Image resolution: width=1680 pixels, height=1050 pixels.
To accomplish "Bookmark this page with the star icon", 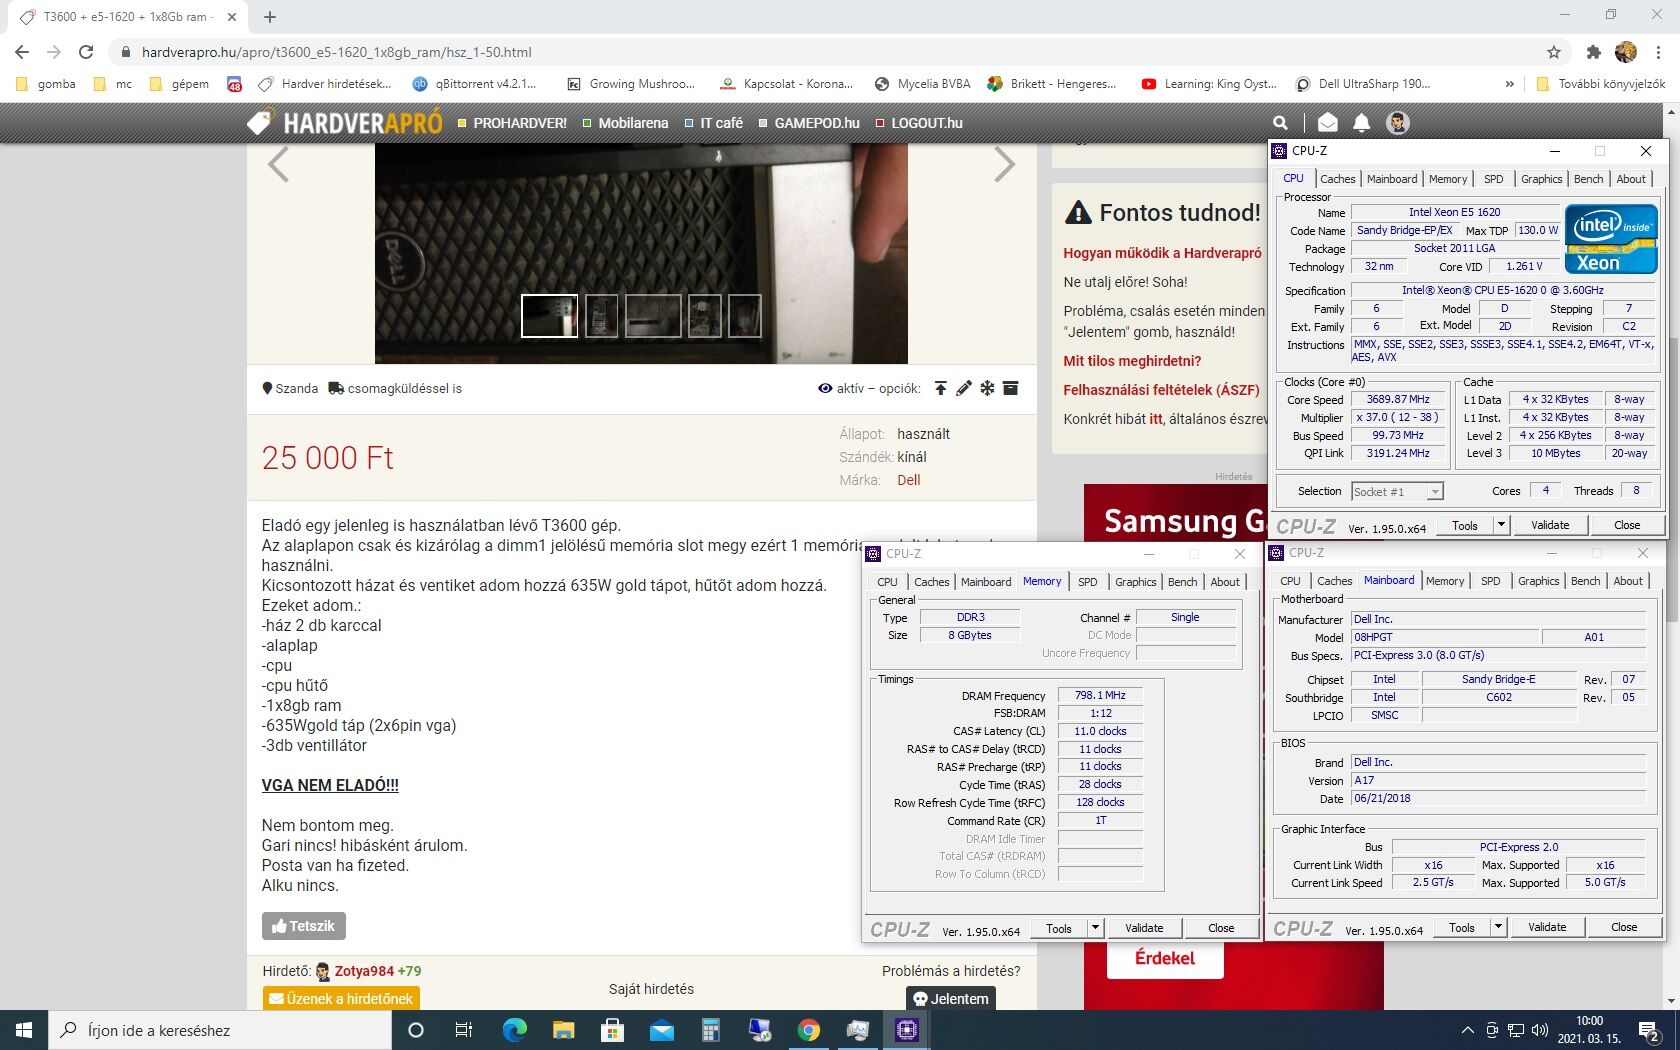I will [1554, 52].
